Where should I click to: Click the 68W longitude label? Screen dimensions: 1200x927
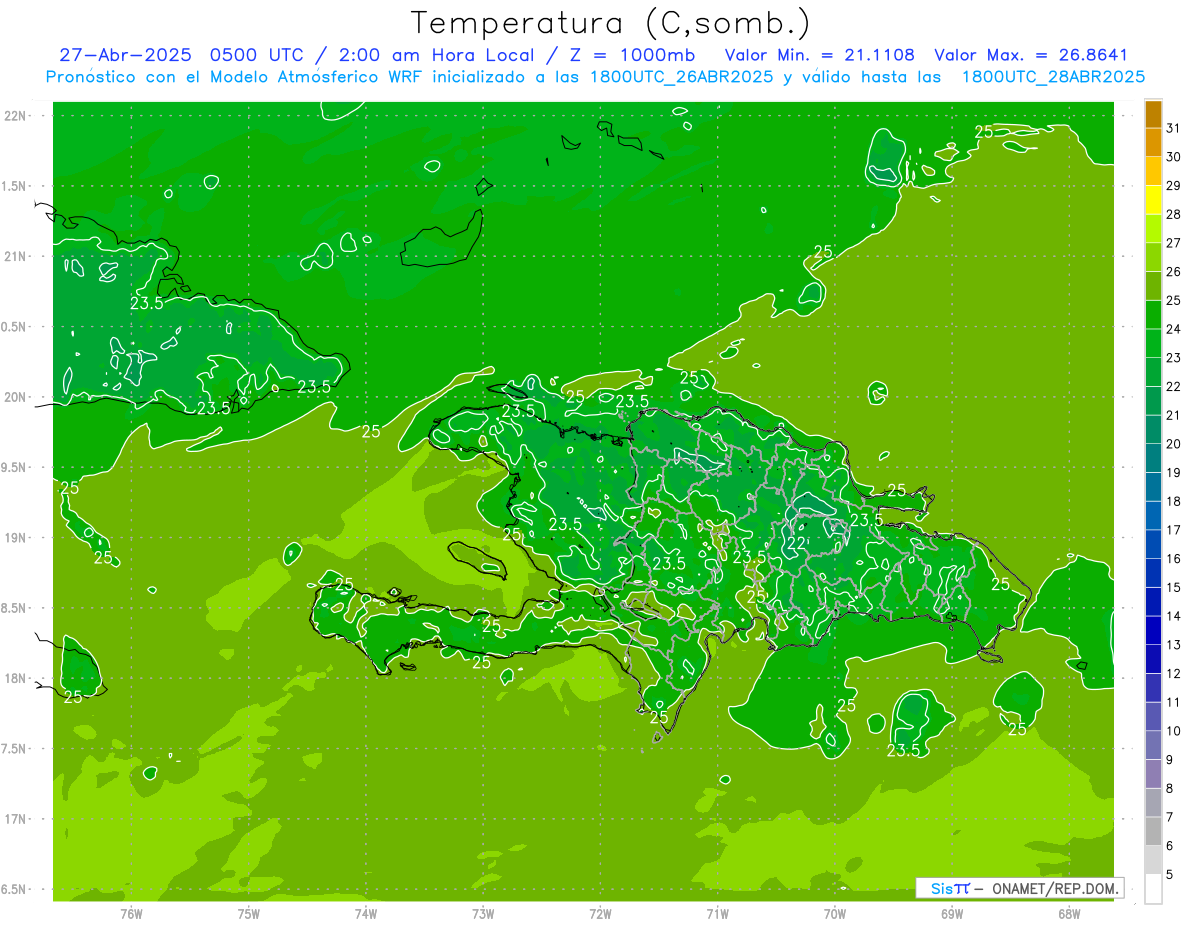tap(1069, 913)
